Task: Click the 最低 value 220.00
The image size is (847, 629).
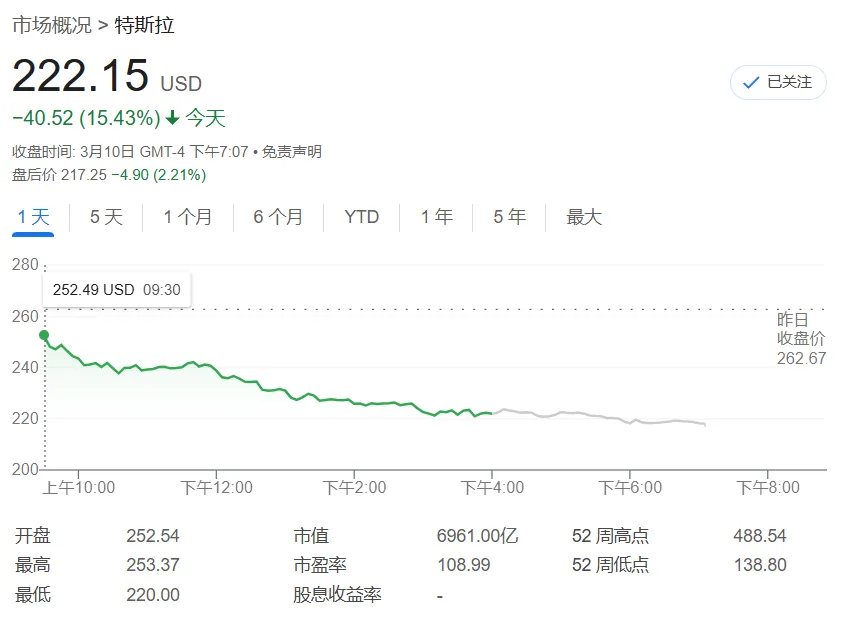Action: (153, 595)
